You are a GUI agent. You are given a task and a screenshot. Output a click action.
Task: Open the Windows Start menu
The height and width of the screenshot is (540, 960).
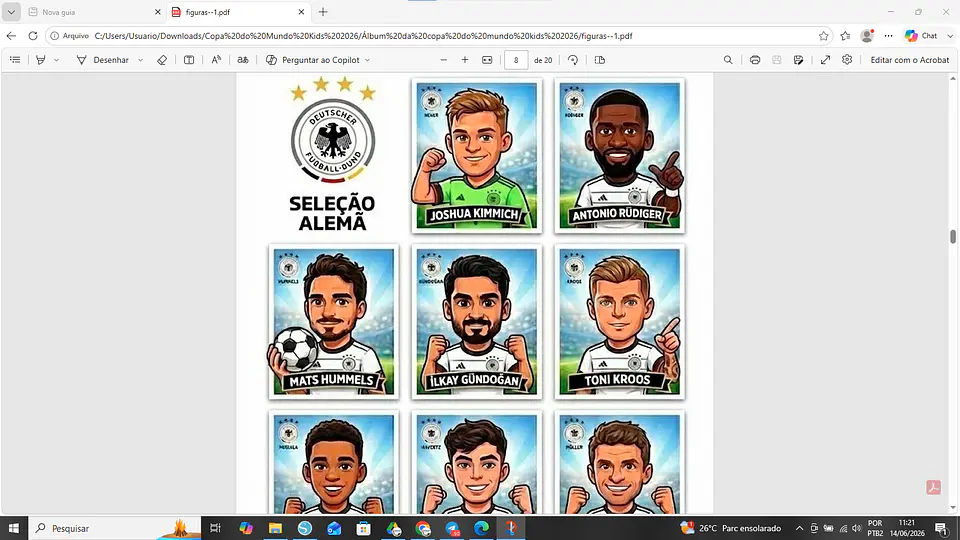(13, 528)
